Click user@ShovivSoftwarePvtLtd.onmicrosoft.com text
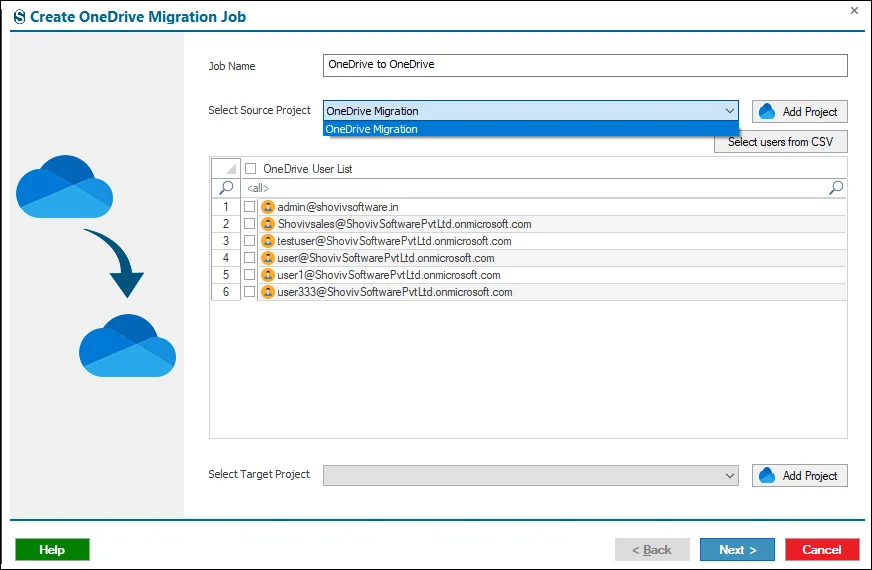The height and width of the screenshot is (570, 872). [386, 258]
